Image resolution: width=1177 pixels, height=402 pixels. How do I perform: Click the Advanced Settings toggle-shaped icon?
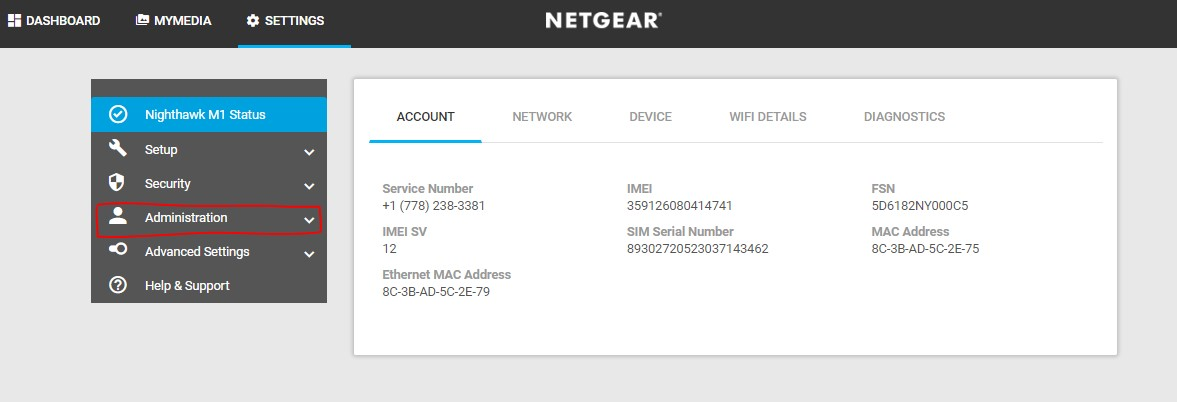(118, 250)
